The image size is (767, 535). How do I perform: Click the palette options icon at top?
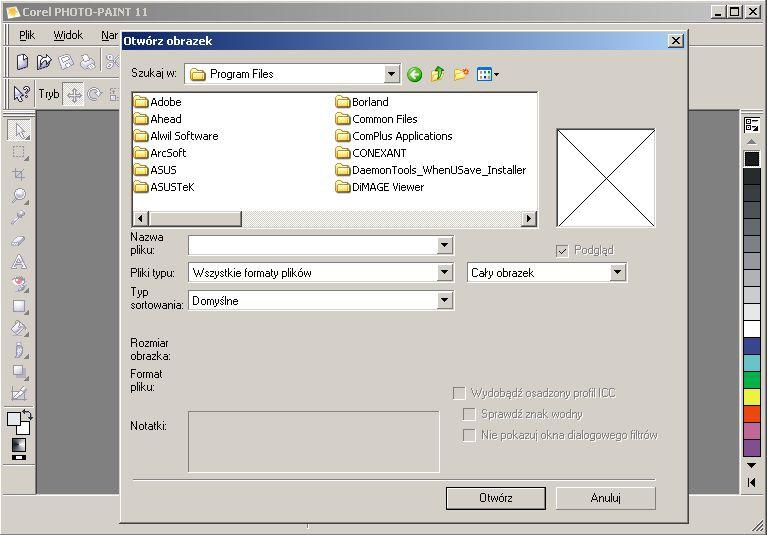pyautogui.click(x=751, y=124)
